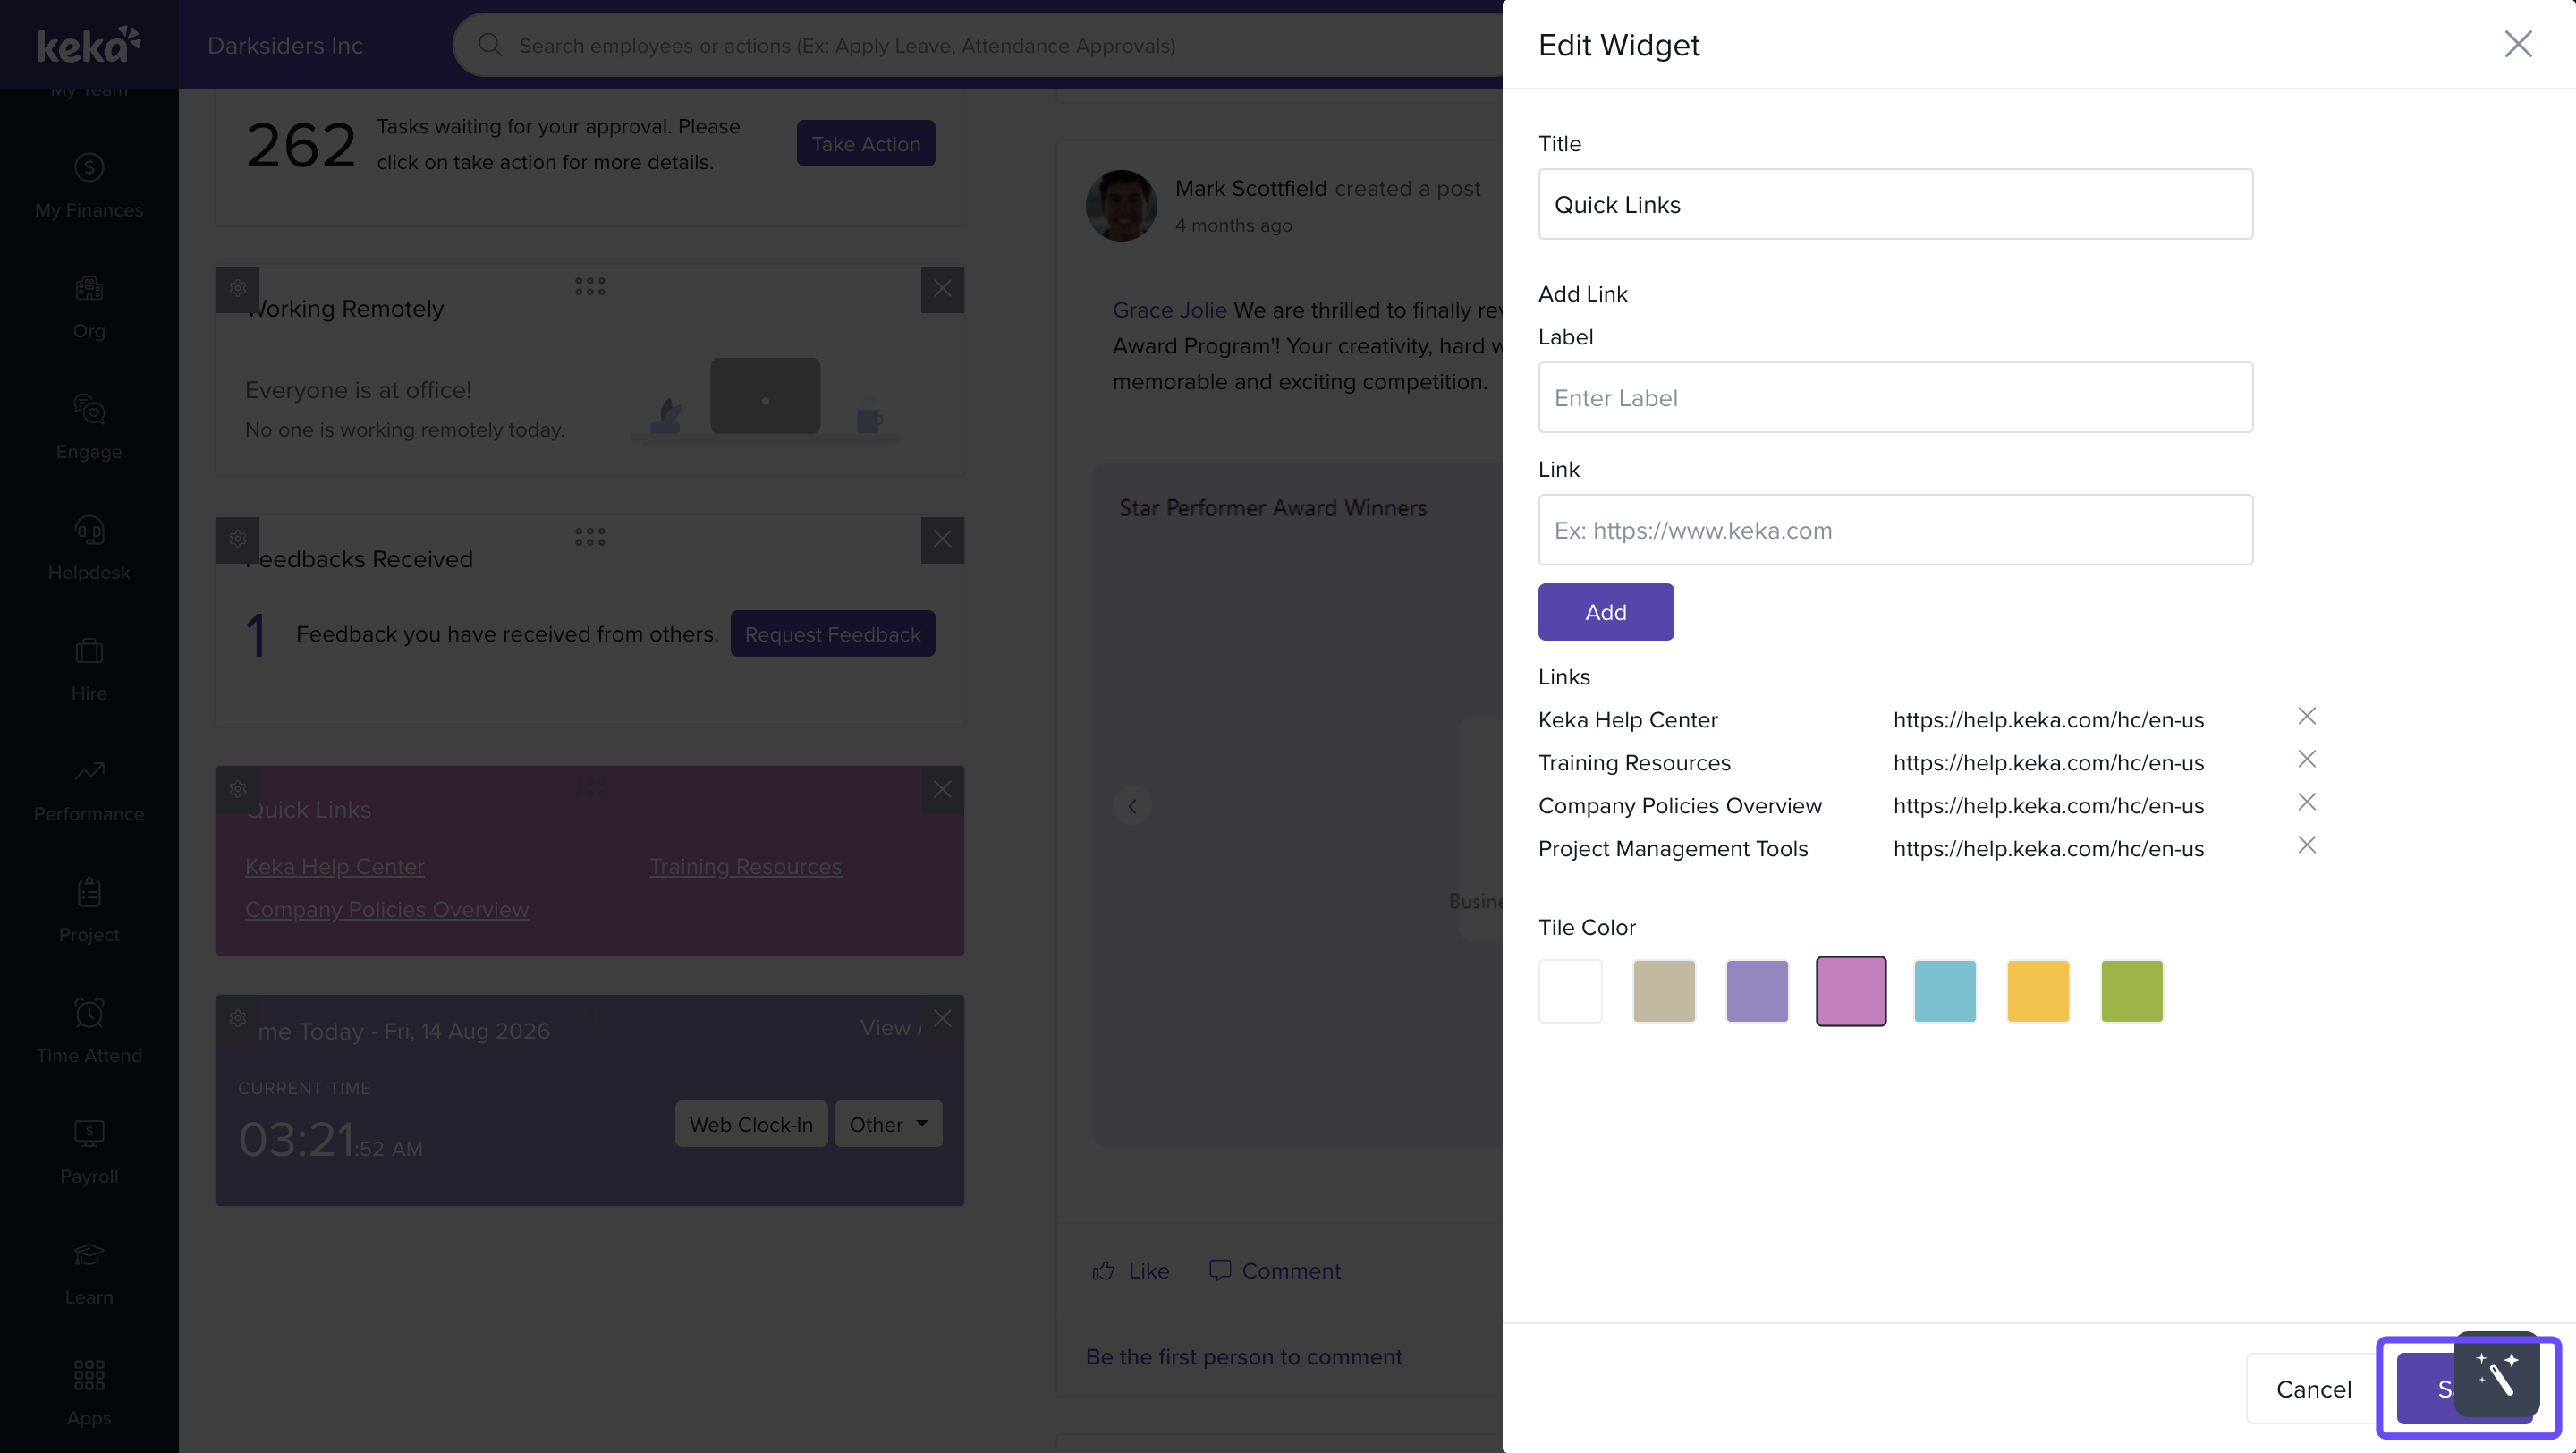The image size is (2576, 1453).
Task: Select the beige tile color
Action: click(1664, 991)
